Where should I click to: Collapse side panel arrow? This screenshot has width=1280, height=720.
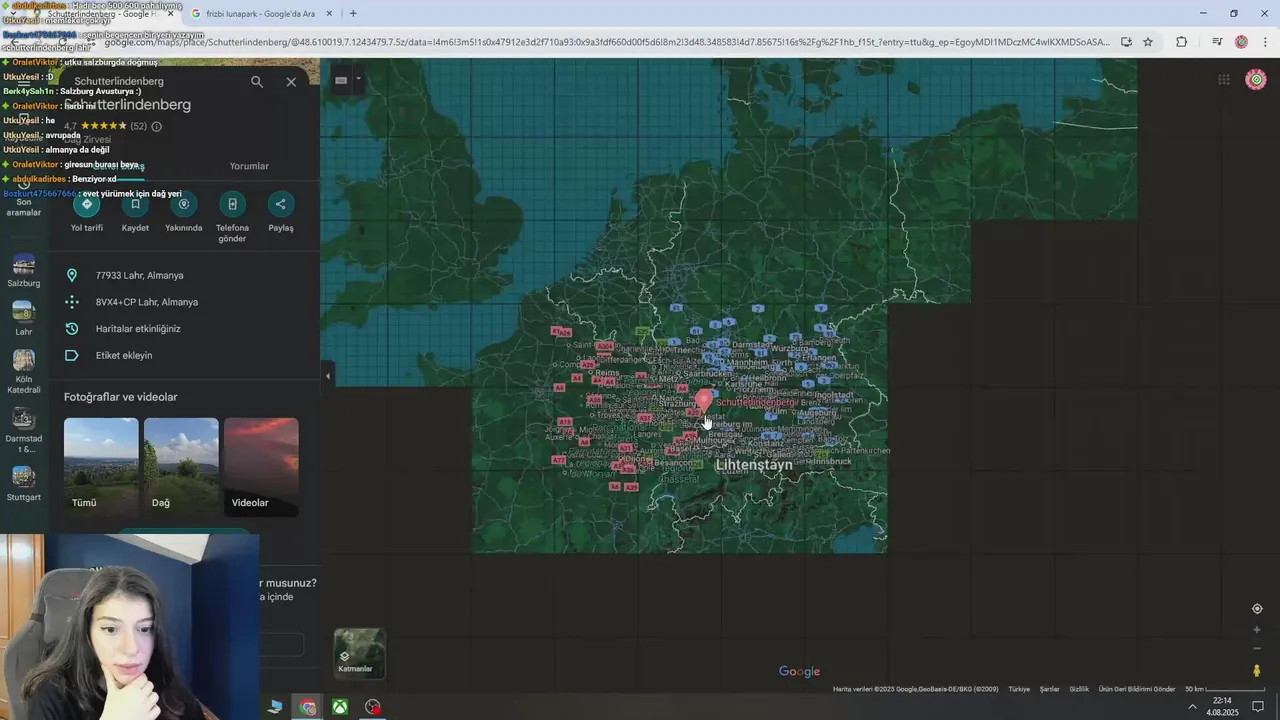click(327, 376)
